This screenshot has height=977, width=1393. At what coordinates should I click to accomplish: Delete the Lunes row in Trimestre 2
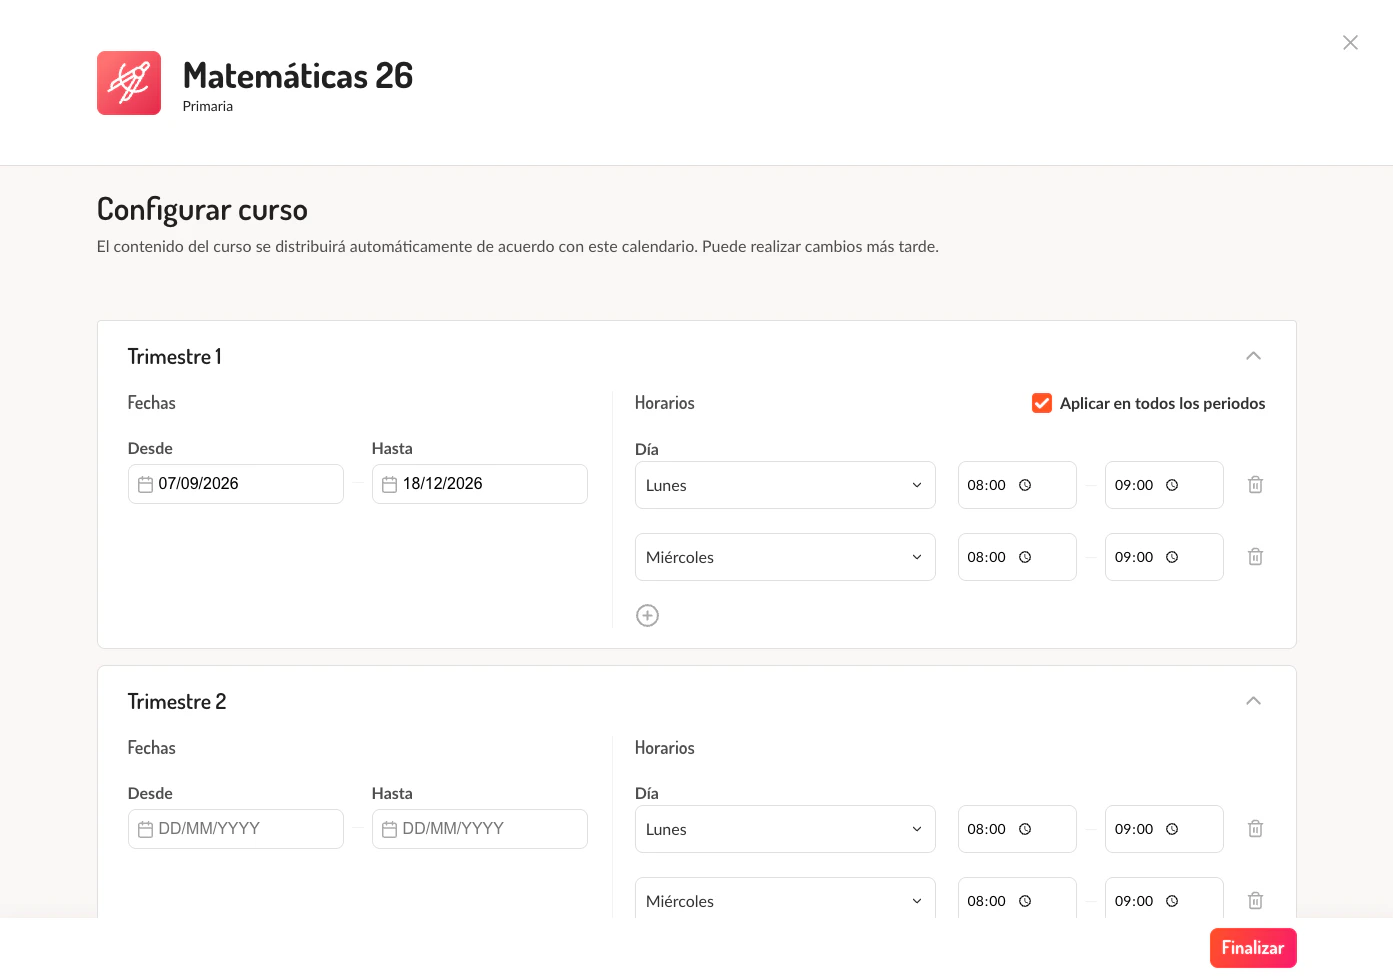click(x=1255, y=828)
